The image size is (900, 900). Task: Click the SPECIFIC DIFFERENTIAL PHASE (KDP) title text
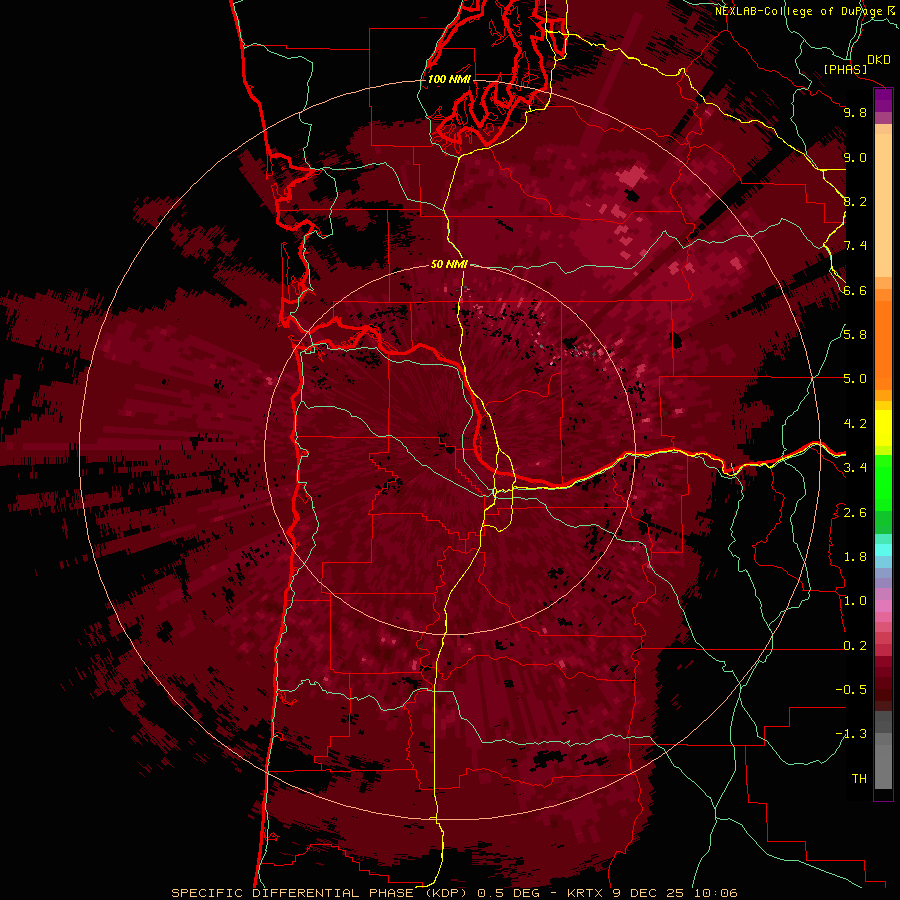coord(319,893)
